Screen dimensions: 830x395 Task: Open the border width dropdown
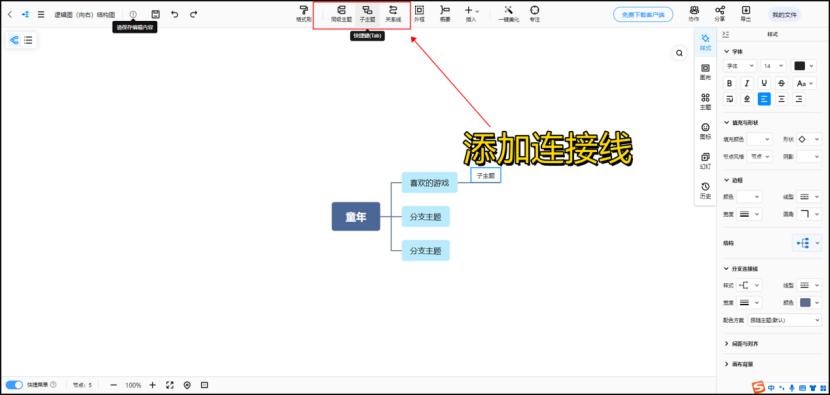click(x=750, y=214)
